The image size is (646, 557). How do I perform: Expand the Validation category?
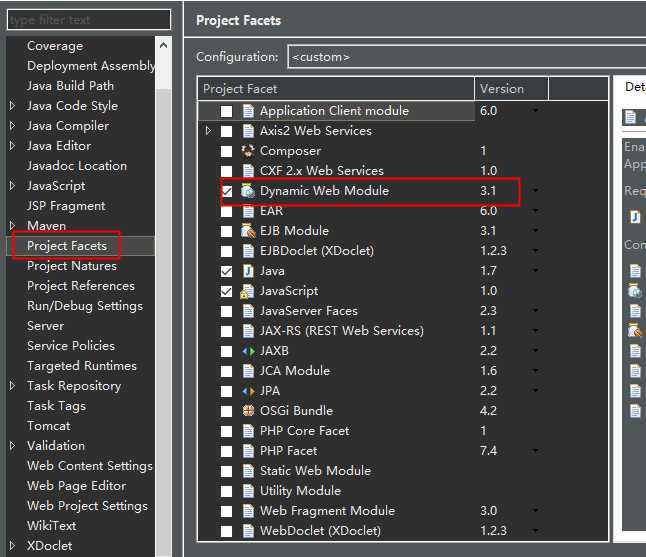(12, 446)
